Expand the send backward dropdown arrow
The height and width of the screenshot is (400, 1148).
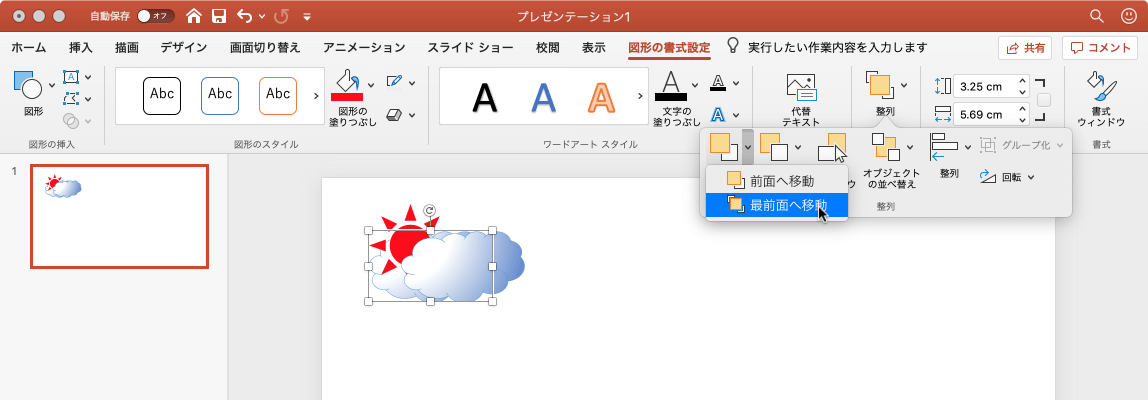[797, 147]
